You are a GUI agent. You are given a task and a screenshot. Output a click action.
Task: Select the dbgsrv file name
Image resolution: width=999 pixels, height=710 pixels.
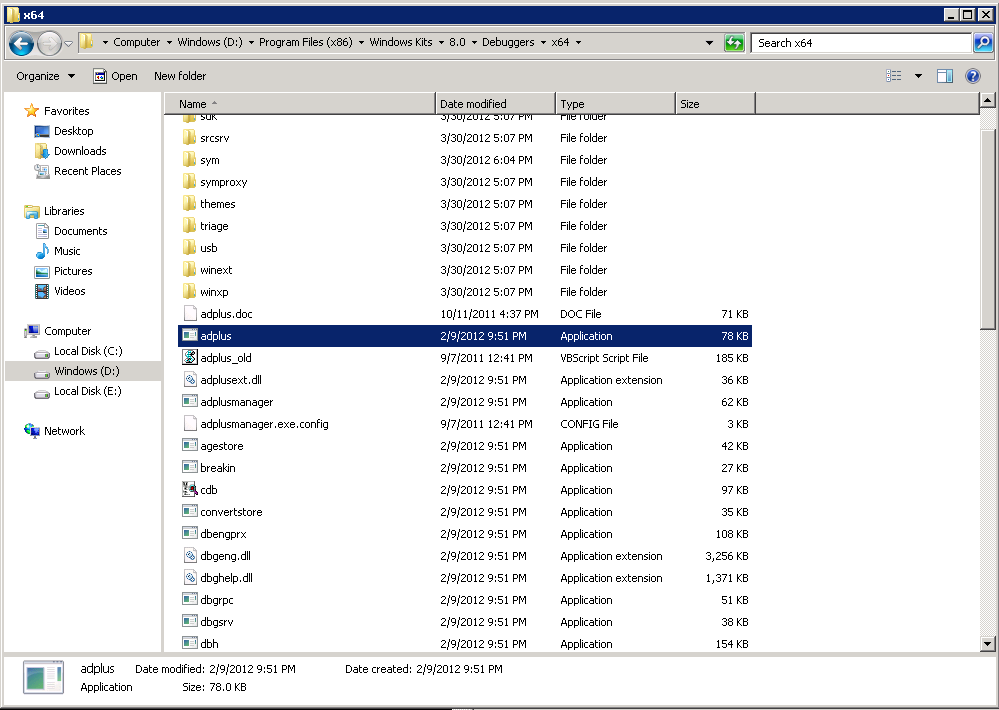pos(217,622)
